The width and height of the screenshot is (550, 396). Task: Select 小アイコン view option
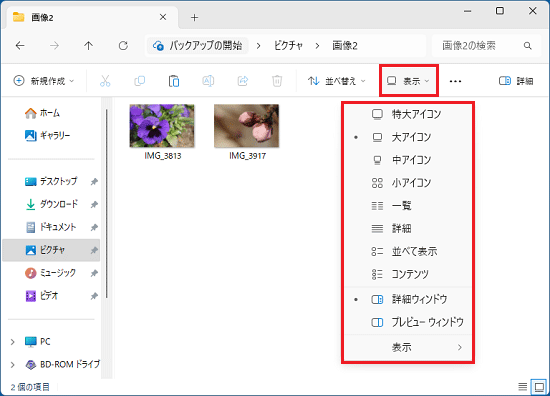point(408,183)
